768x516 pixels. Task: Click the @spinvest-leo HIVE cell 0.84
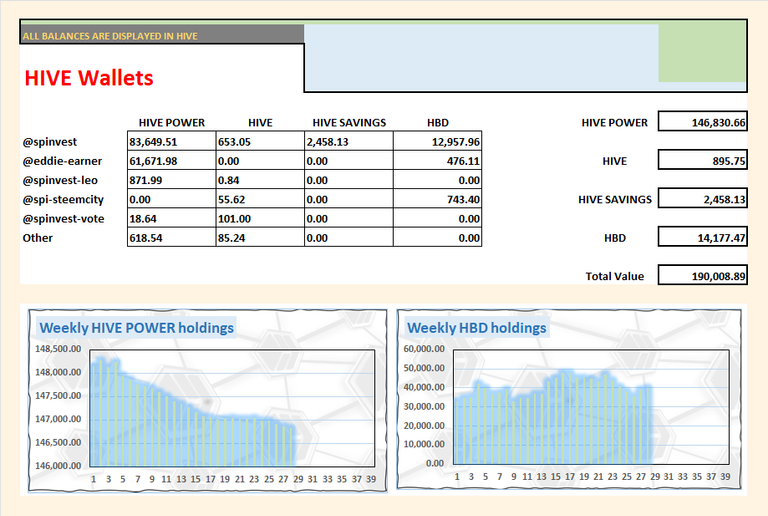click(260, 180)
